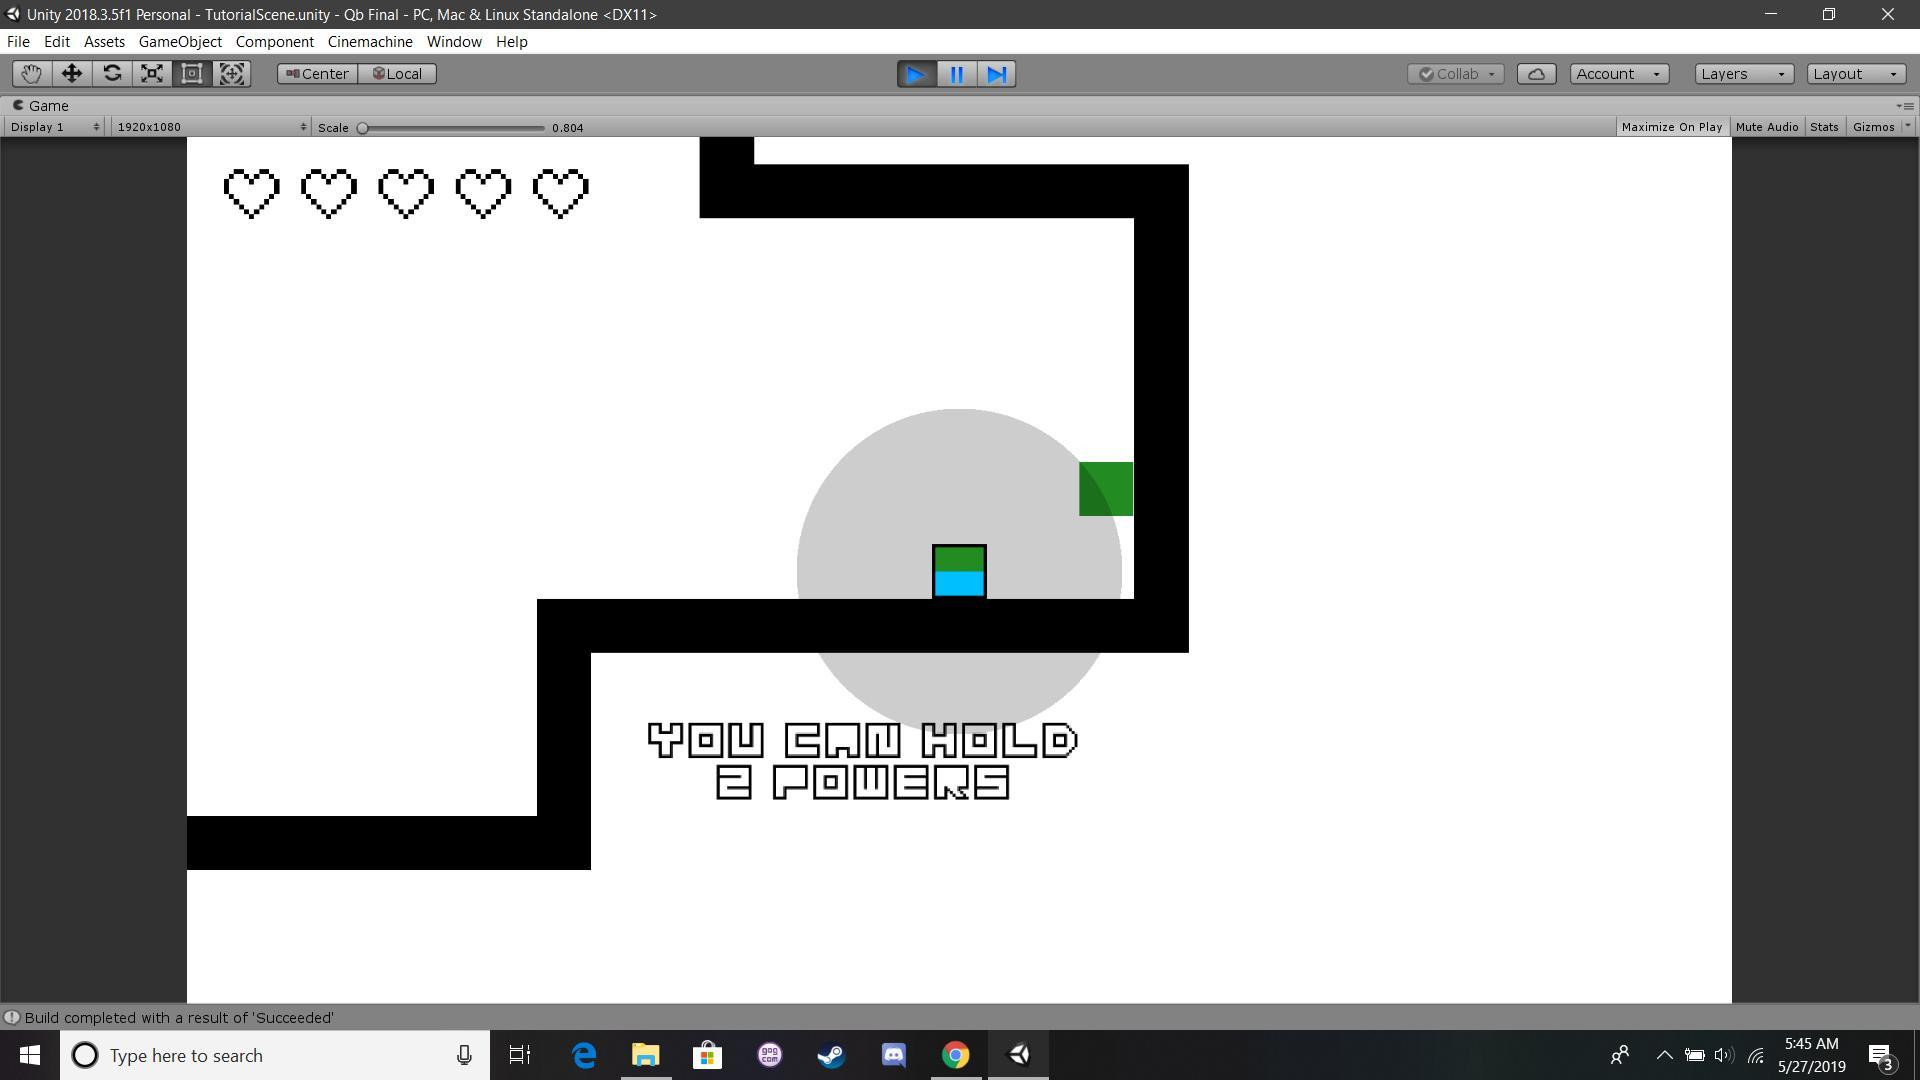Toggle Stats overlay

(x=1824, y=127)
